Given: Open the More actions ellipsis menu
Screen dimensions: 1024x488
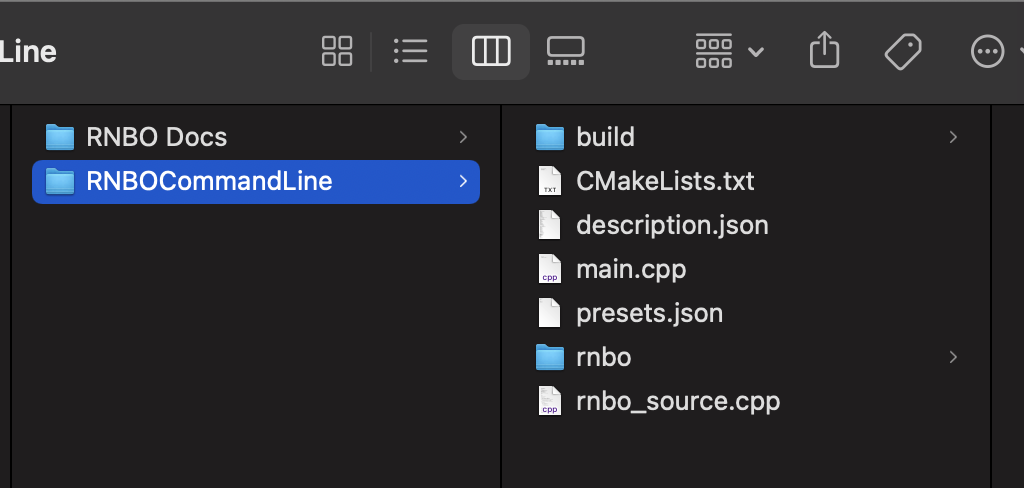Looking at the screenshot, I should point(987,51).
